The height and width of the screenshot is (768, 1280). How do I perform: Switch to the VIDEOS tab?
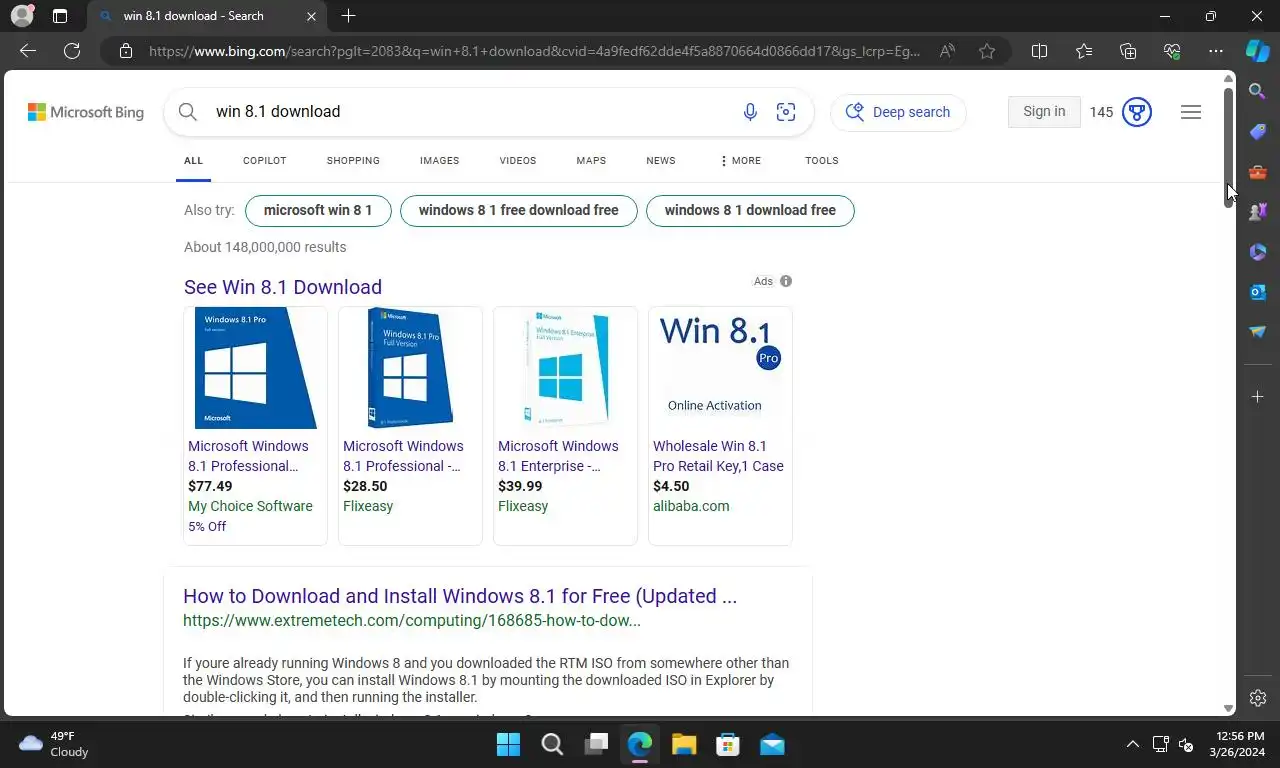coord(518,161)
